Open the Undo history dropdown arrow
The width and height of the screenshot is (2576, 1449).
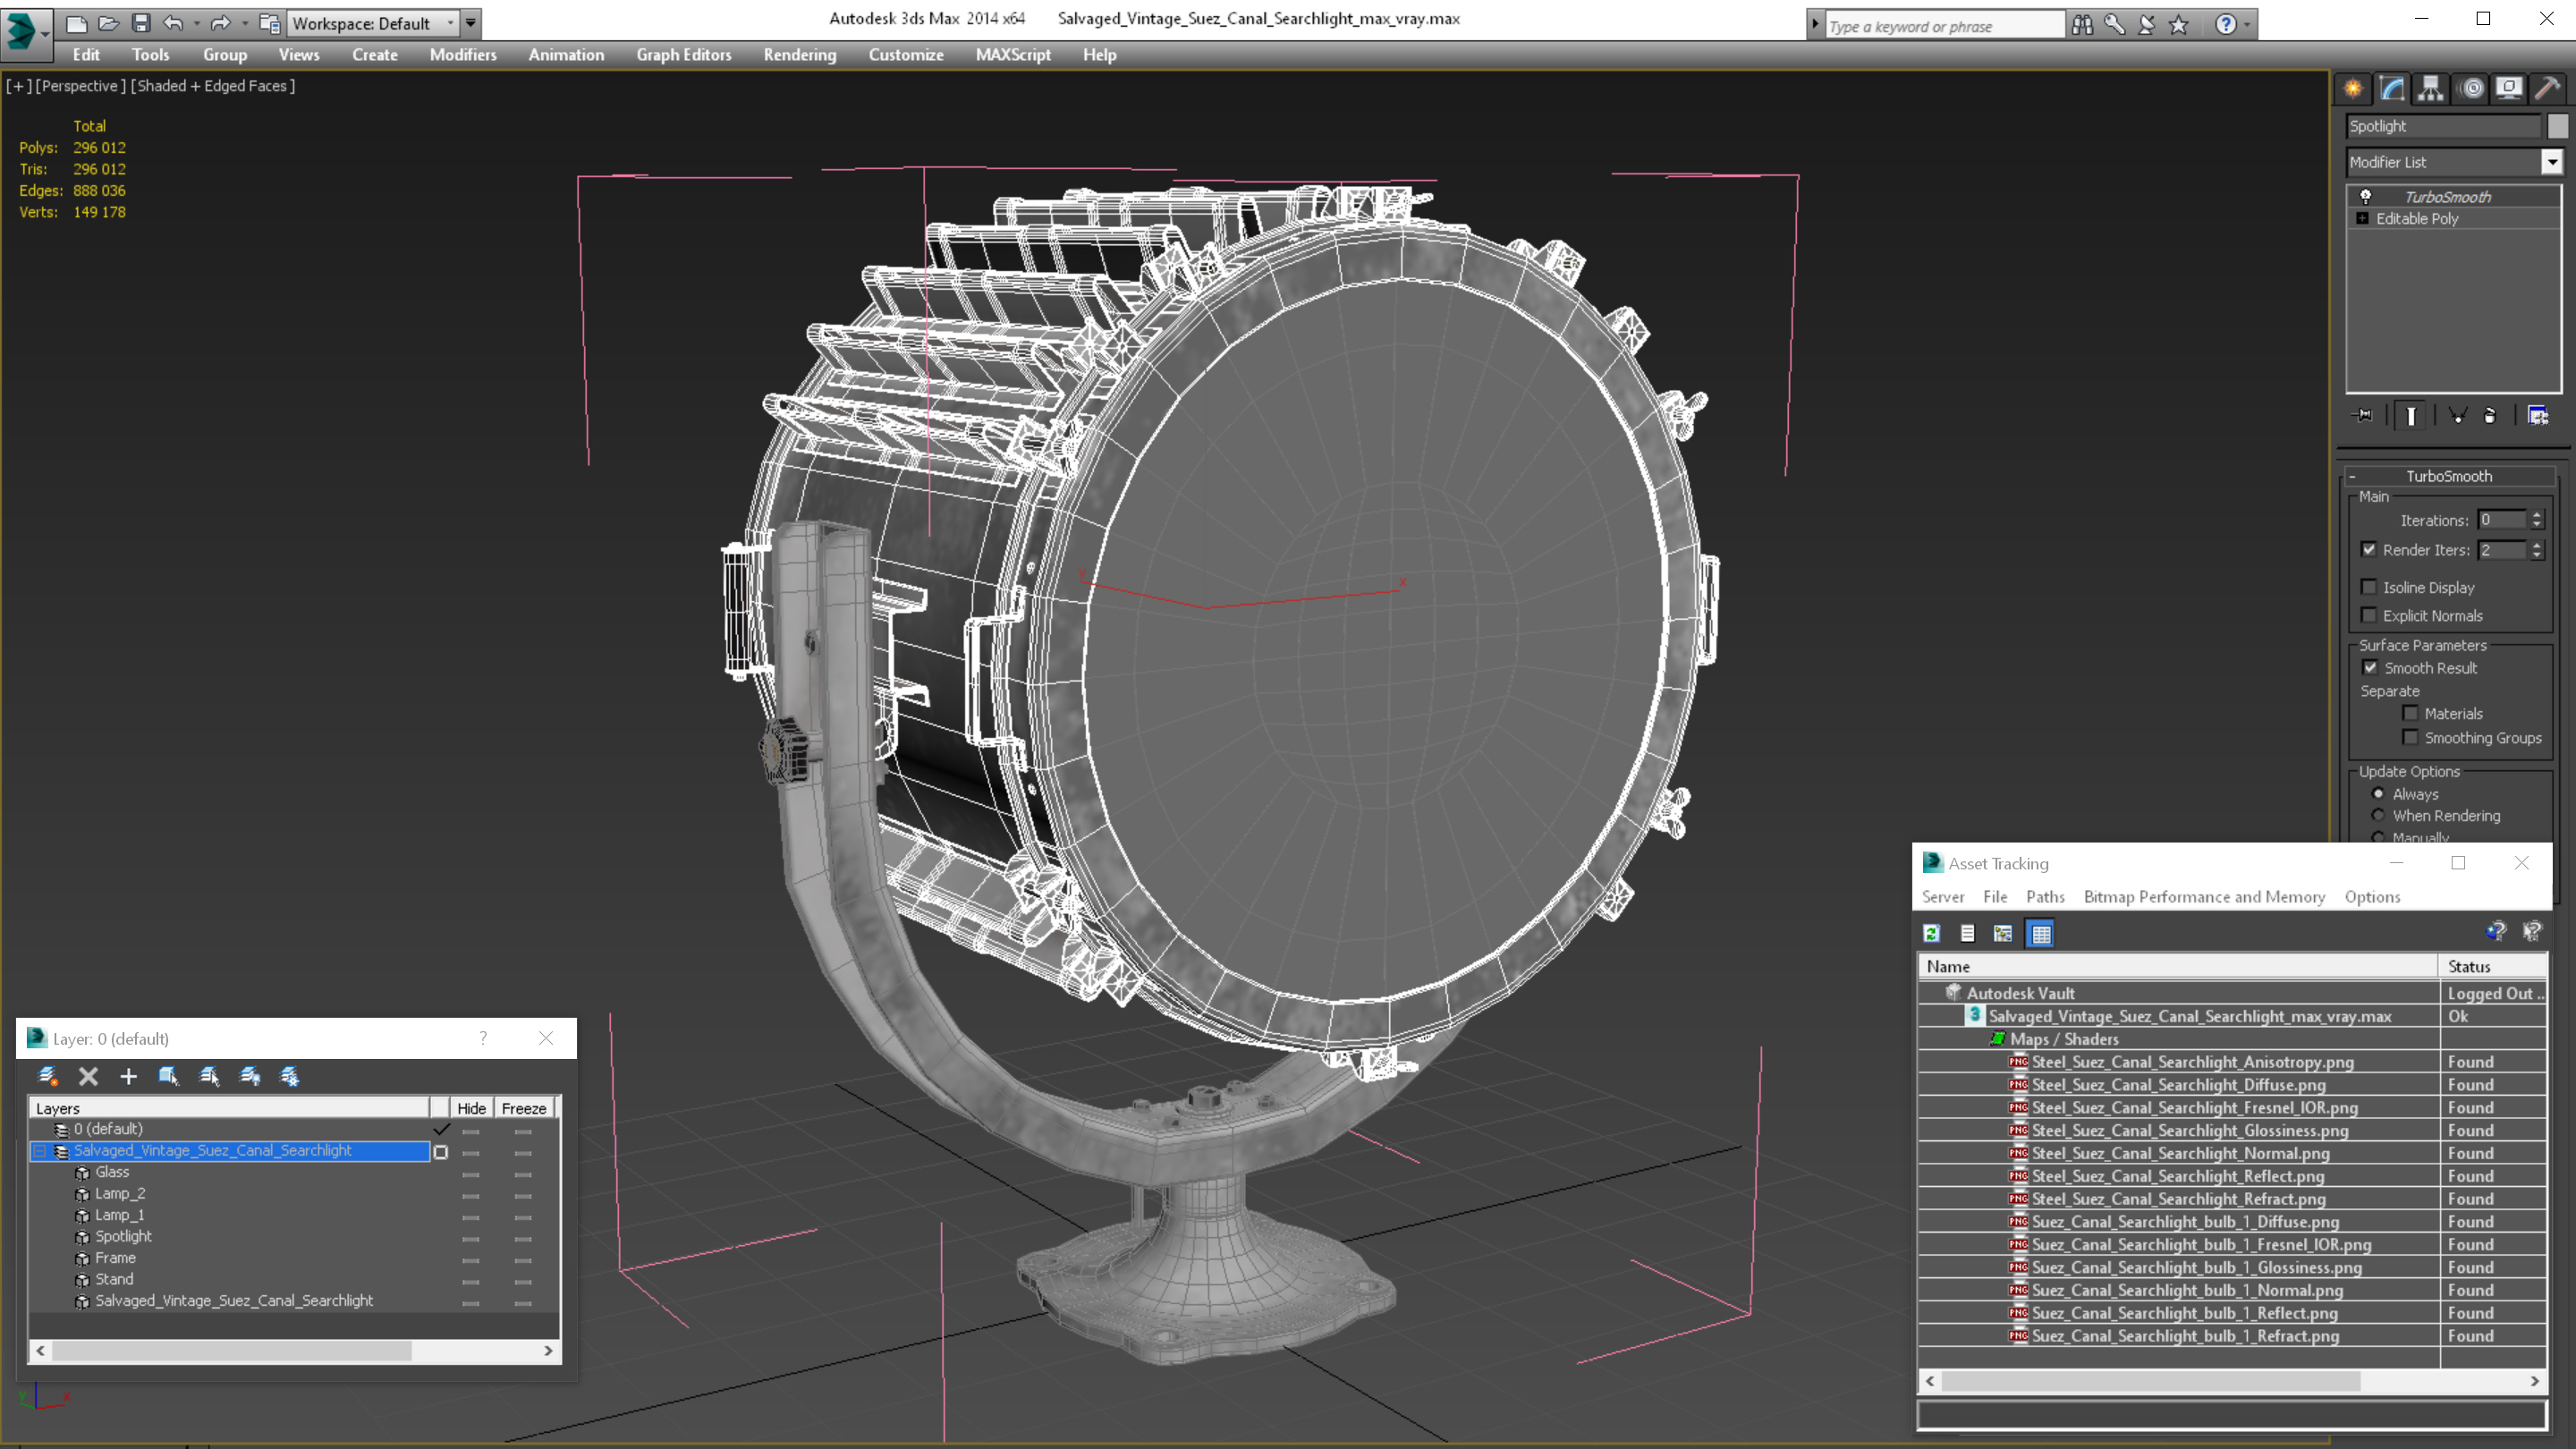click(x=196, y=23)
